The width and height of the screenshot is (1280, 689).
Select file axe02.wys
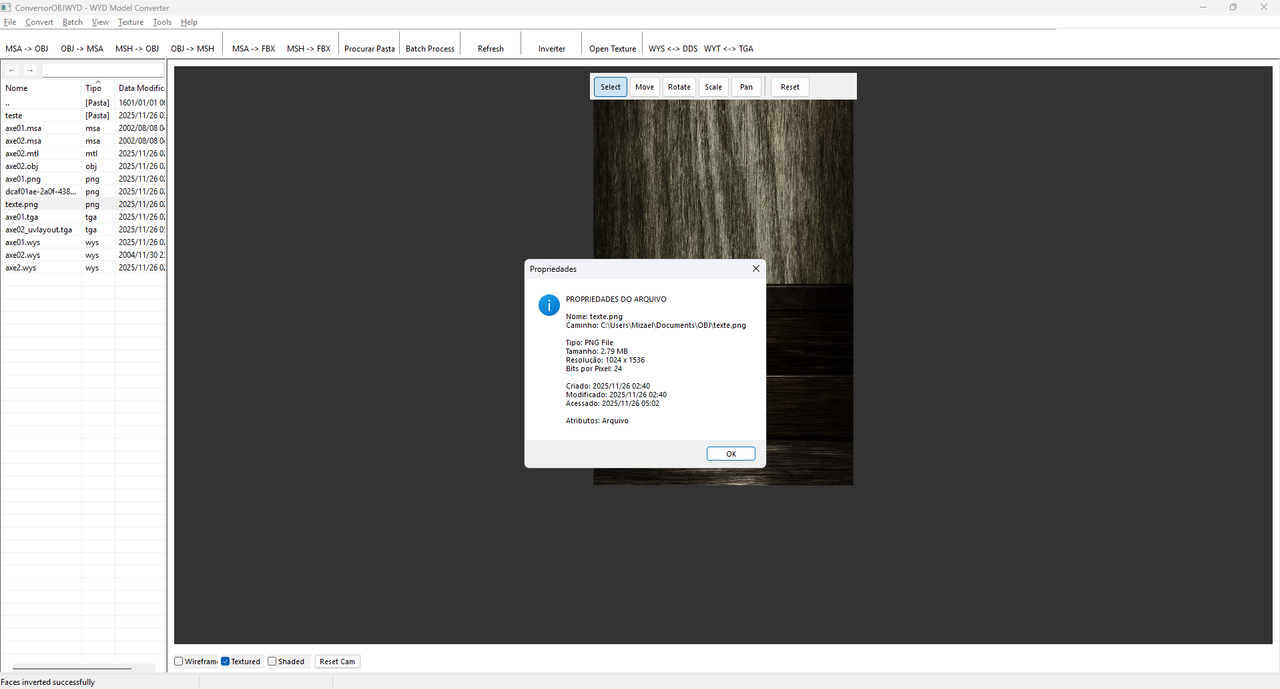point(83,255)
